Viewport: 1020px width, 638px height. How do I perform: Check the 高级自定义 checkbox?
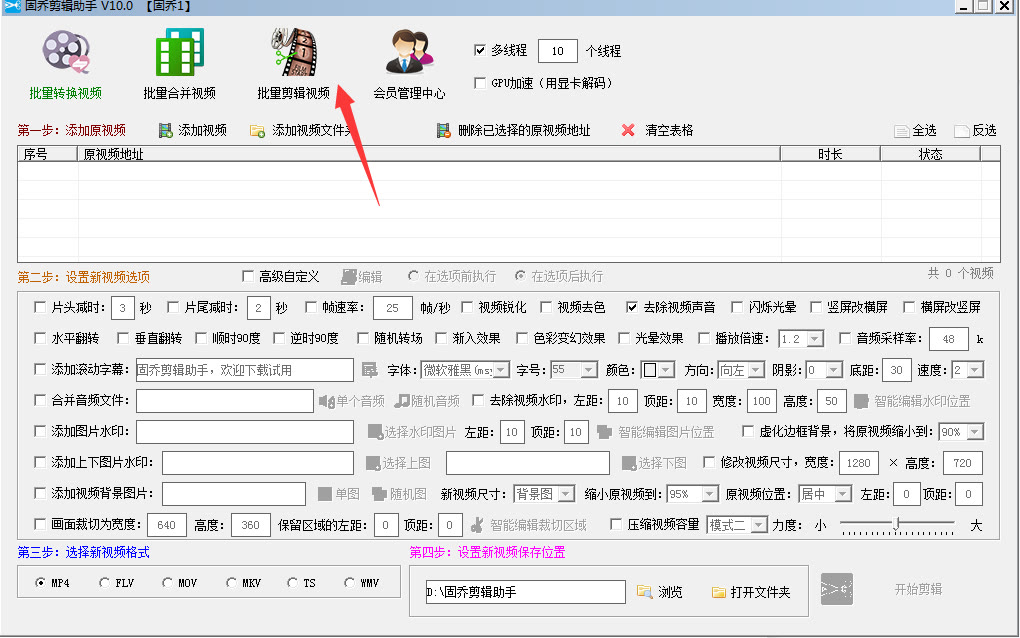[x=248, y=276]
